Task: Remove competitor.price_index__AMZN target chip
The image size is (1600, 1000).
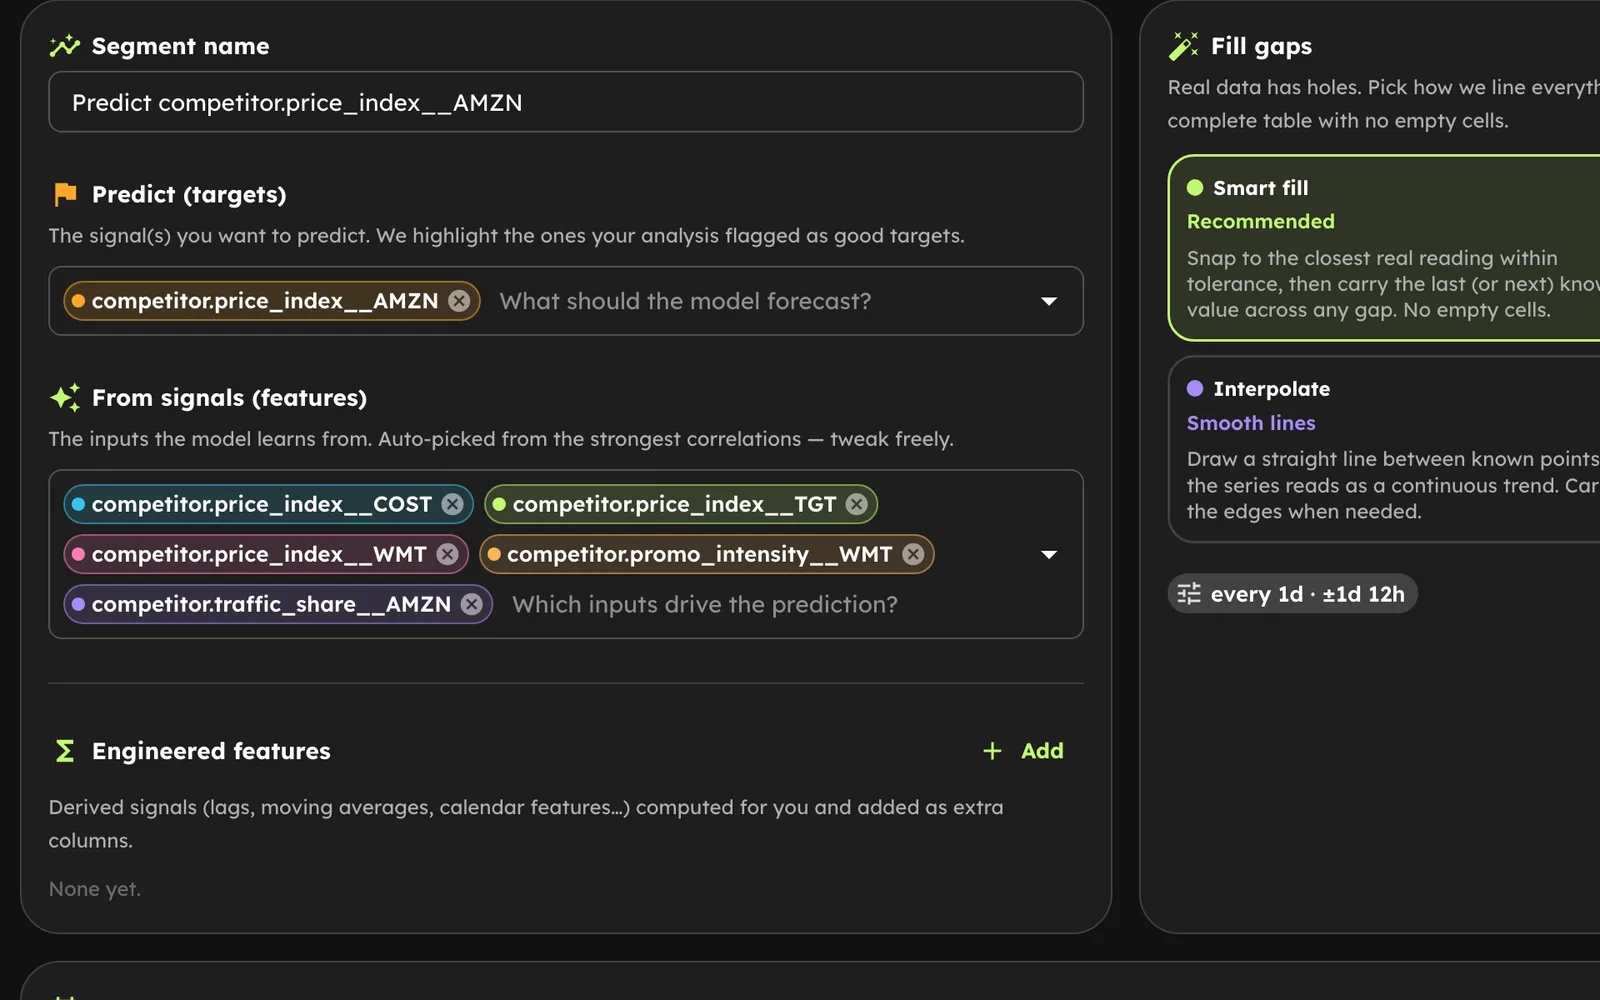Action: coord(459,301)
